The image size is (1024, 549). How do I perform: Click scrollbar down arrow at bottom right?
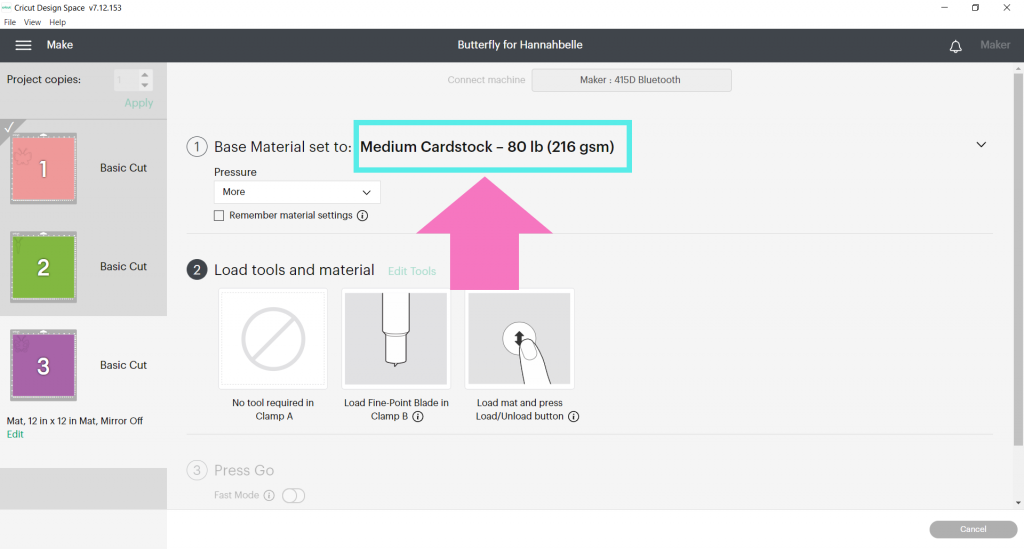pos(1018,503)
